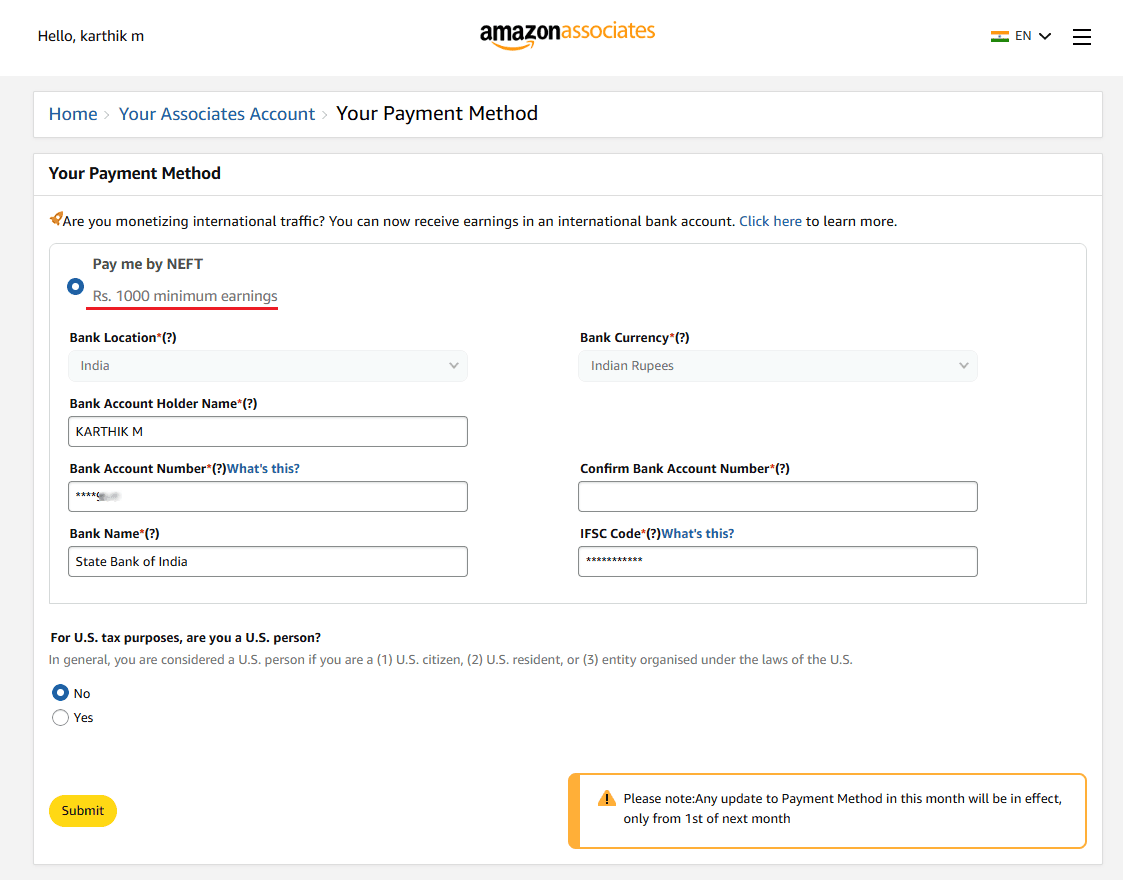Click the rocket icon beside international traffic notice
The height and width of the screenshot is (880, 1123).
coord(56,219)
